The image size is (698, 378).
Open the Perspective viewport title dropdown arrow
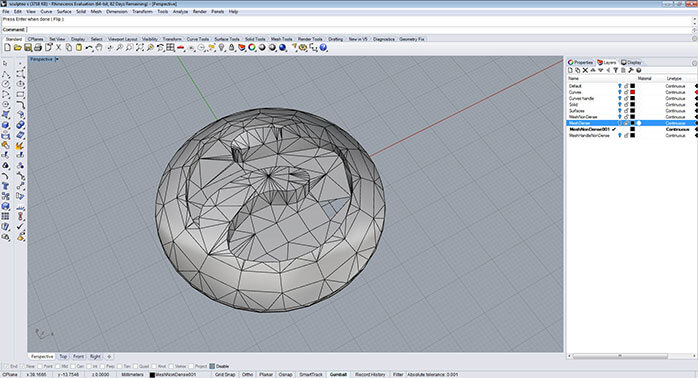57,59
